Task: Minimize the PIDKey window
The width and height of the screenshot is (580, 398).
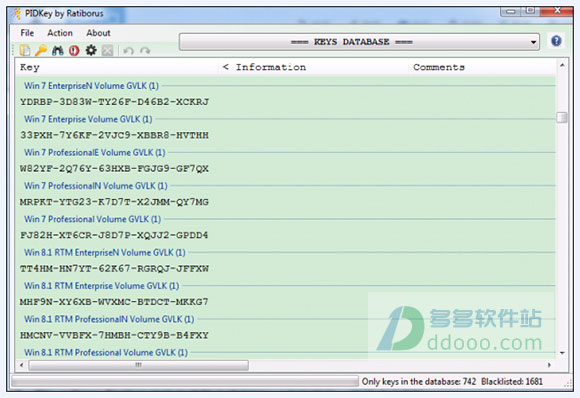Action: [x=511, y=11]
